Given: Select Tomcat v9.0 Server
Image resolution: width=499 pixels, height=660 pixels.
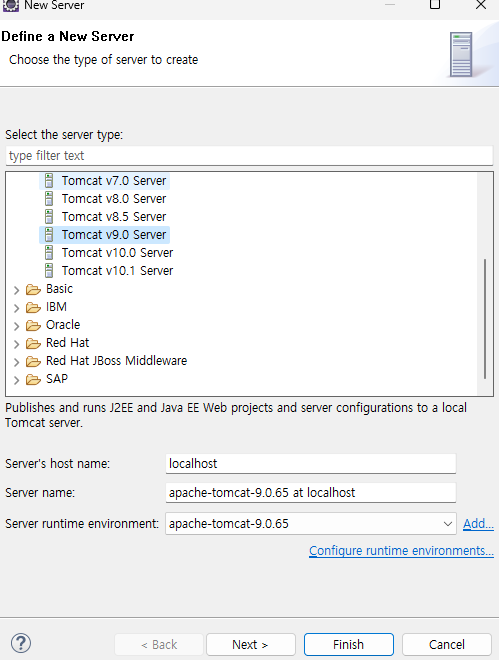Looking at the screenshot, I should point(114,235).
